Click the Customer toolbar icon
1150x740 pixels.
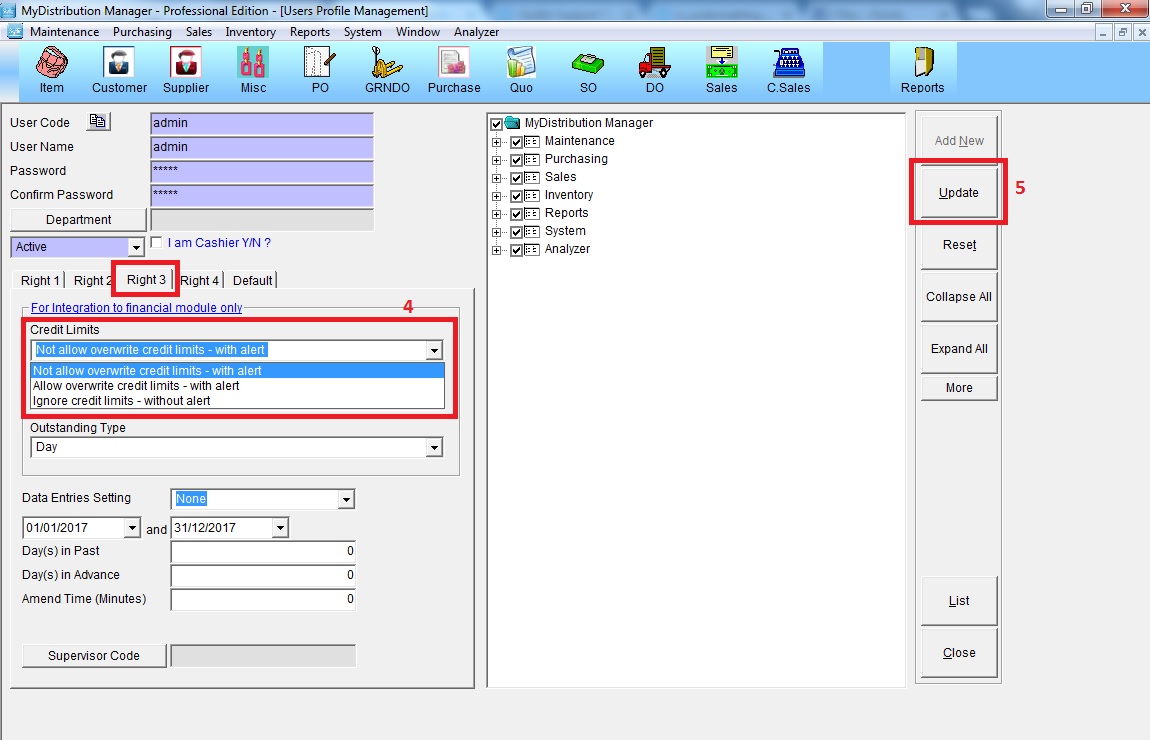(119, 69)
